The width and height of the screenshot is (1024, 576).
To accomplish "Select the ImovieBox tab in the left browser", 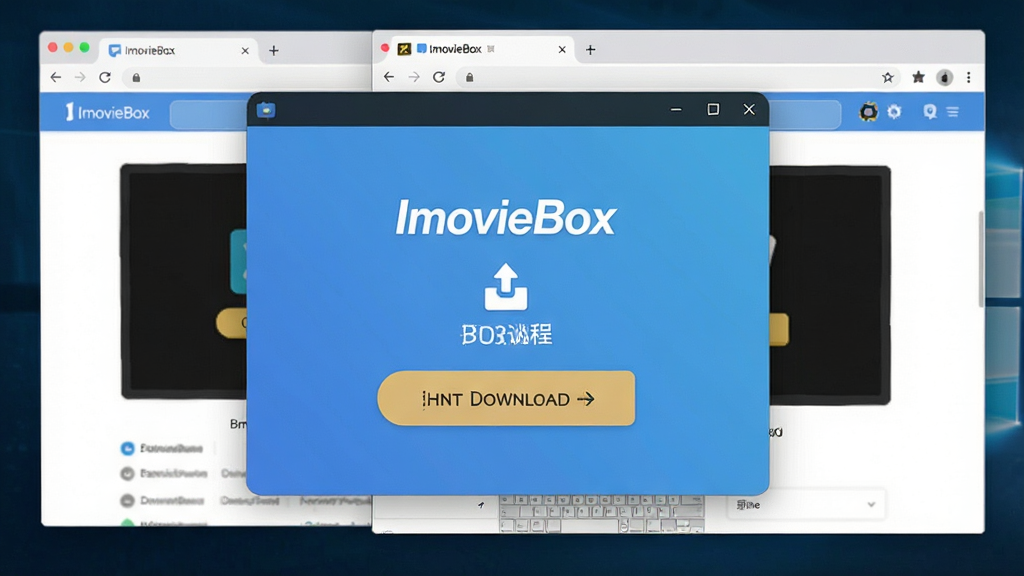I will point(178,50).
